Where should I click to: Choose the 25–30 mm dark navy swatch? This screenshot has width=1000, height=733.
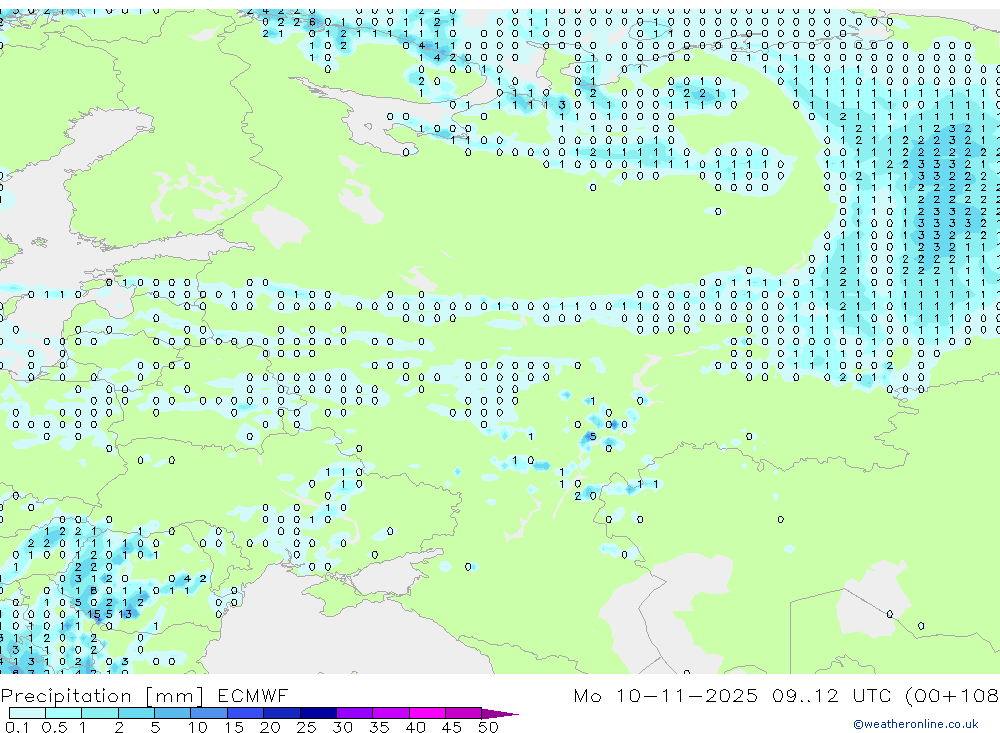[x=318, y=713]
